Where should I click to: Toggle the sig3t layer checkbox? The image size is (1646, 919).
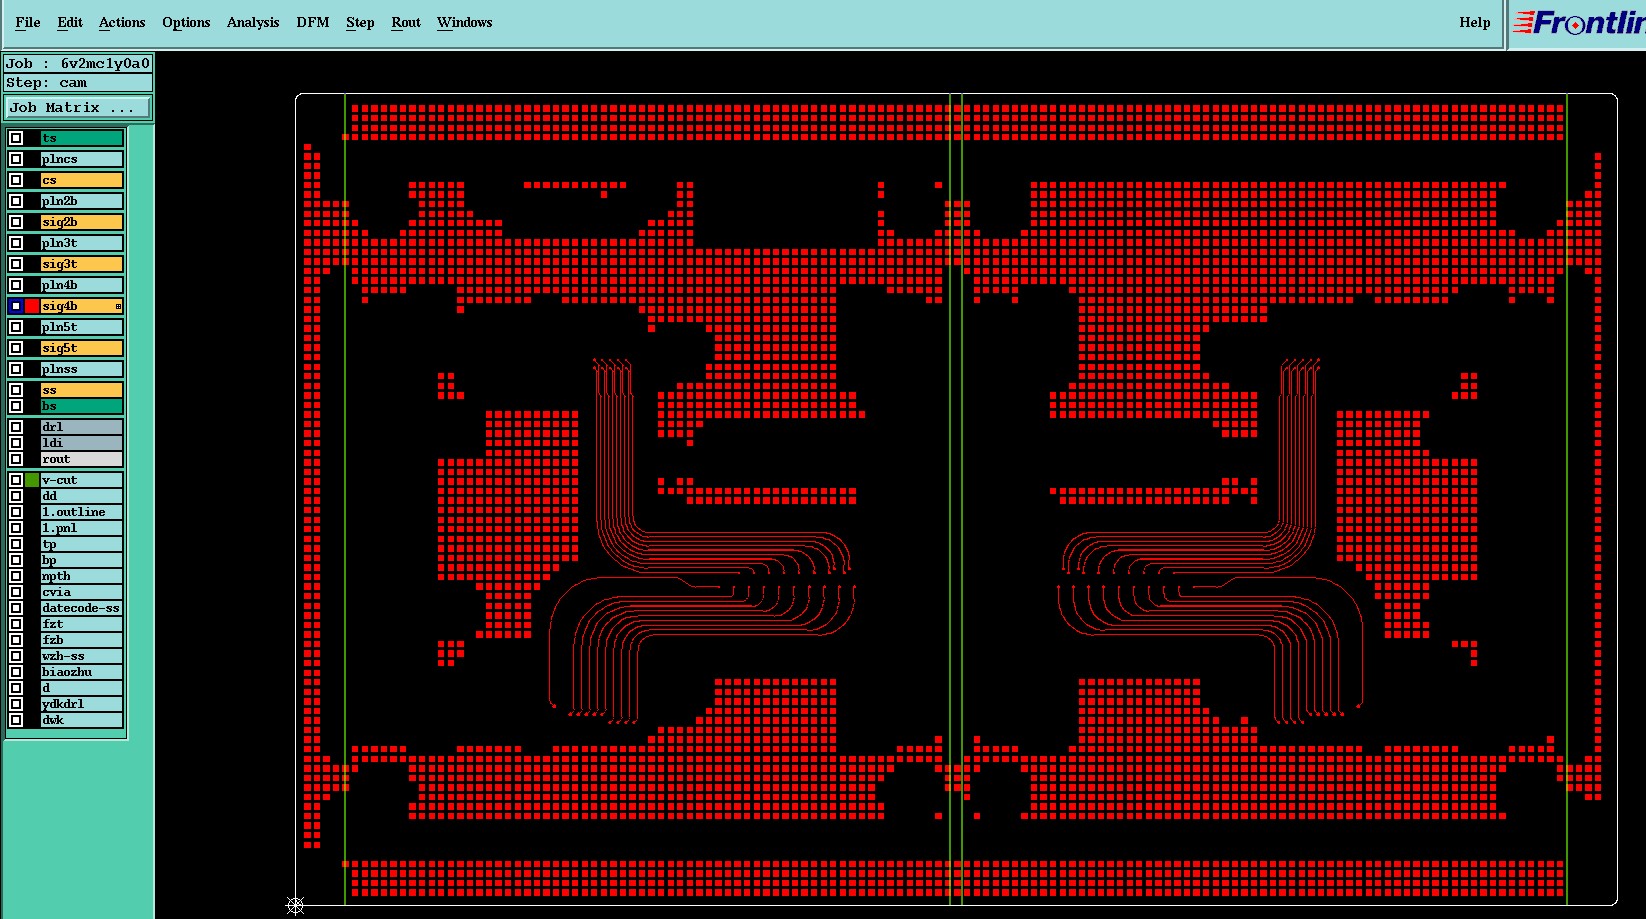click(16, 264)
